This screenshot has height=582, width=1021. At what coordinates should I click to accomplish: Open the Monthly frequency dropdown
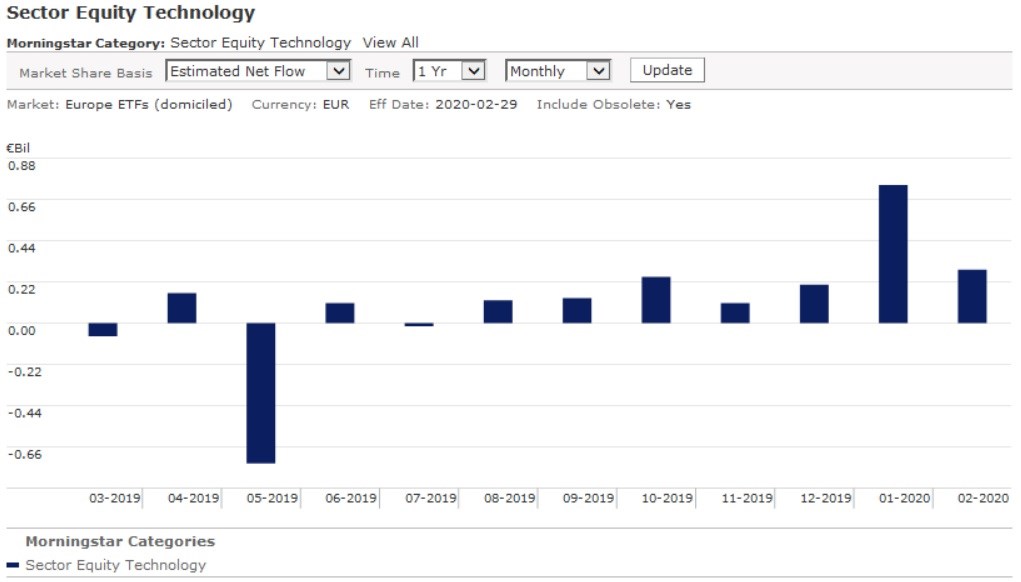(x=557, y=71)
